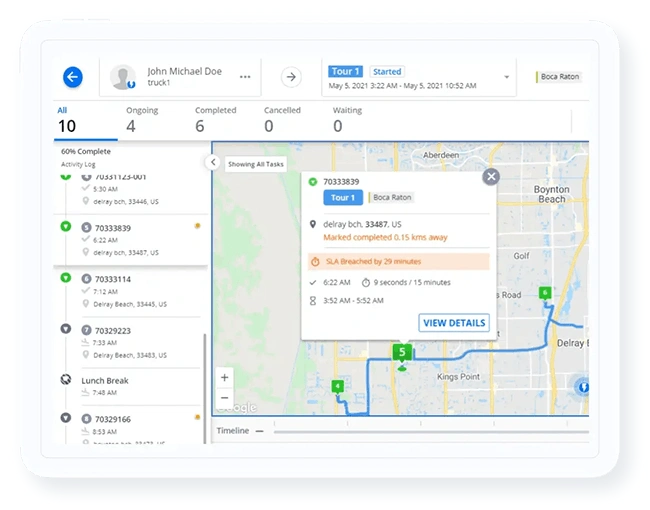This screenshot has height=510, width=650.
Task: Click the orange dot on task 70333839
Action: pos(197,226)
